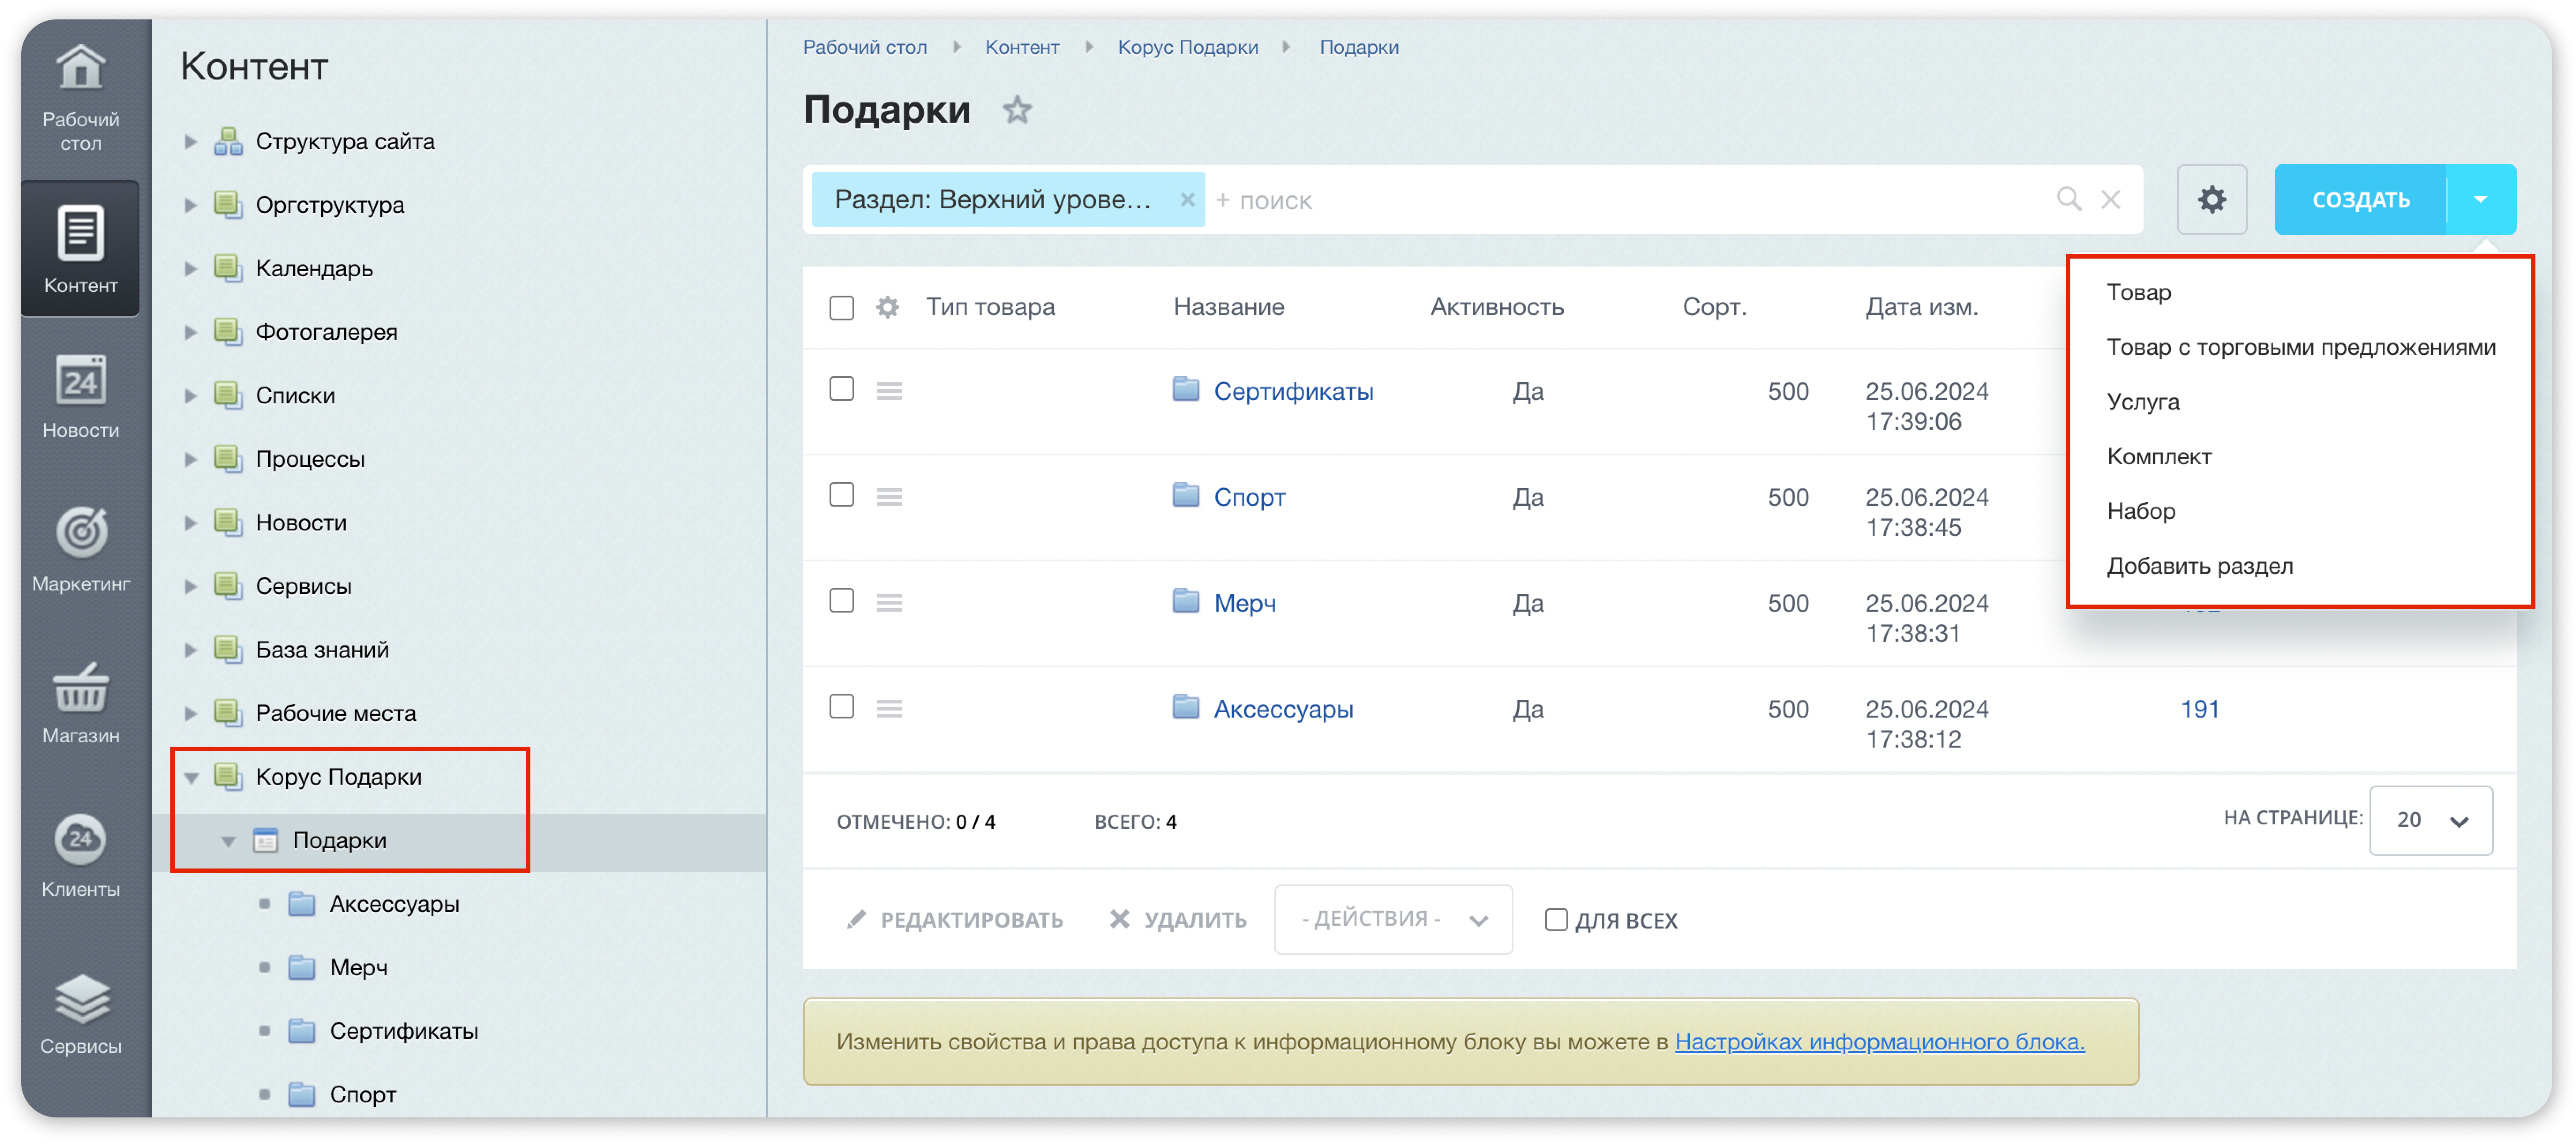This screenshot has width=2576, height=1143.
Task: Click the Структура сайта tree icon
Action: point(228,141)
